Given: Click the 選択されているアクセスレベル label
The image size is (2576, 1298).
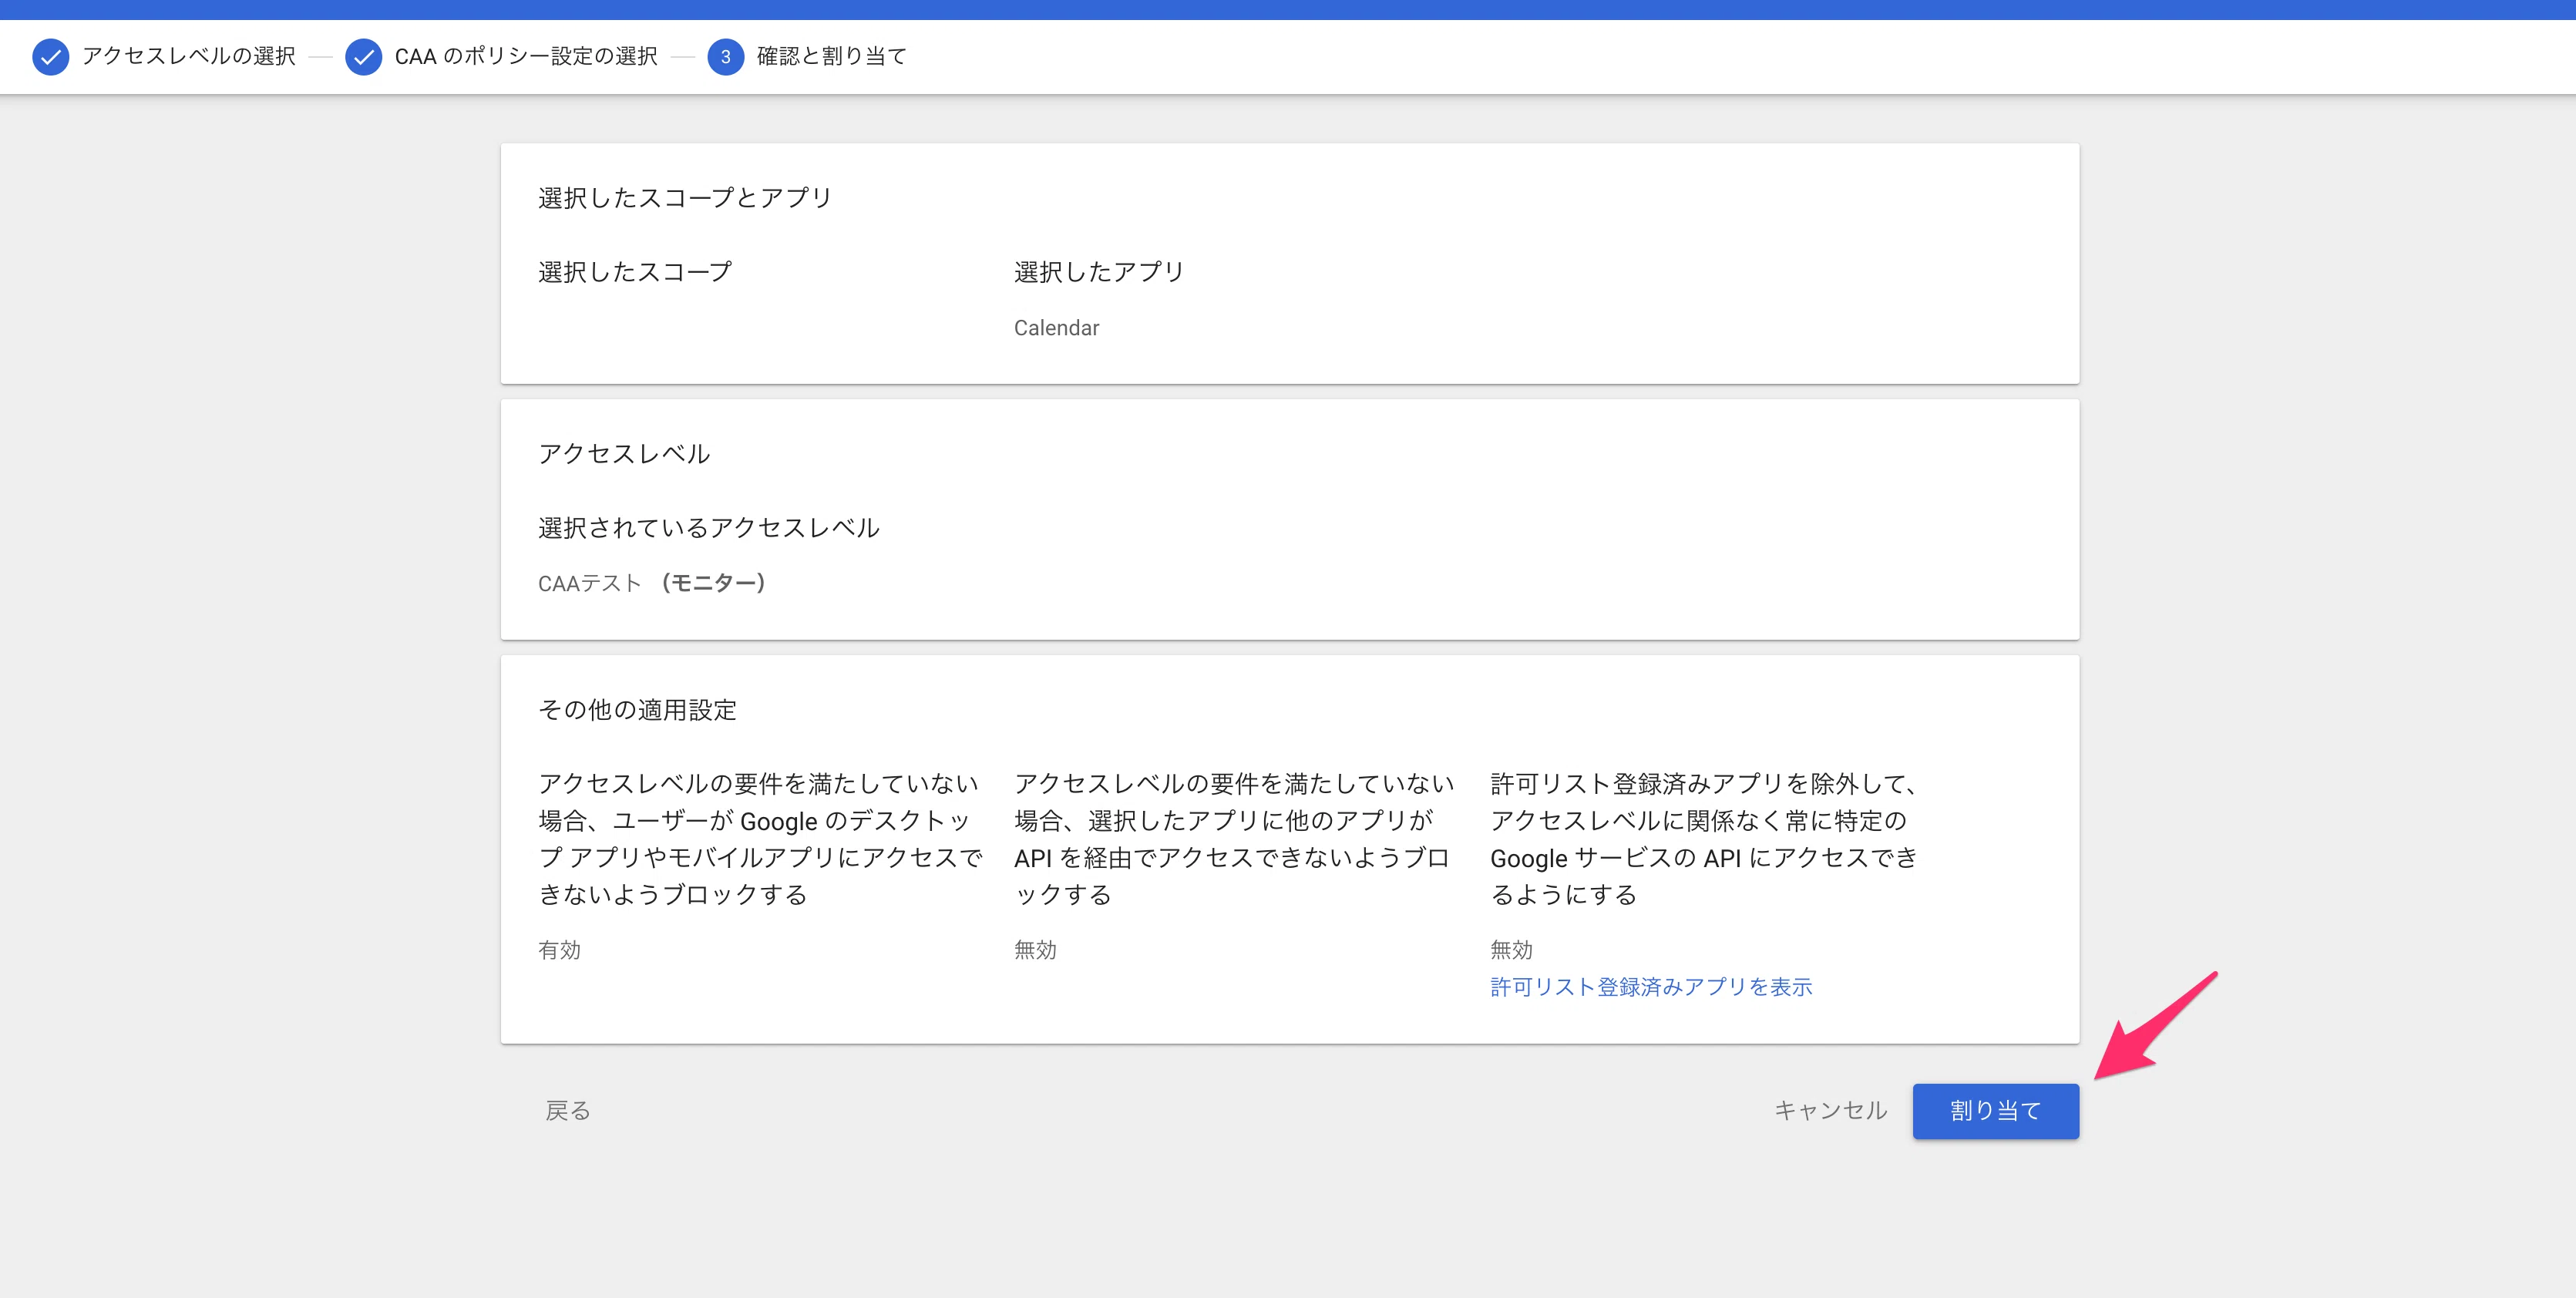Looking at the screenshot, I should (x=709, y=528).
